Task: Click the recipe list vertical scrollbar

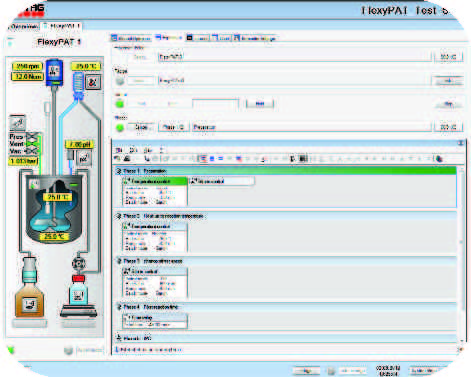Action: click(462, 253)
